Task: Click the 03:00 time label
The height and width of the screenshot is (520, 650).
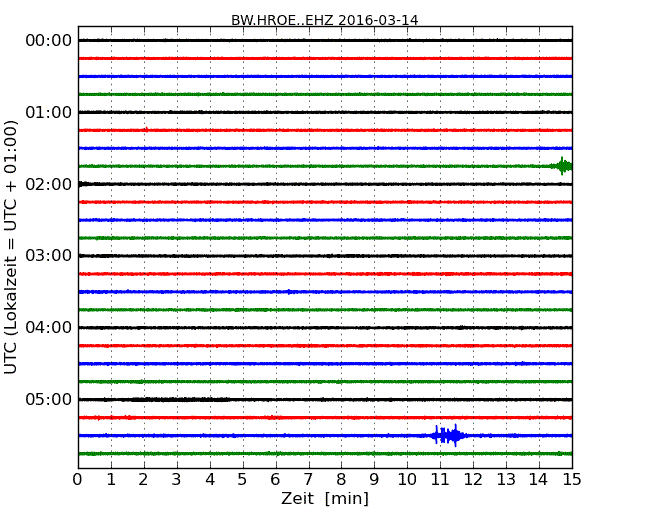Action: tap(49, 255)
